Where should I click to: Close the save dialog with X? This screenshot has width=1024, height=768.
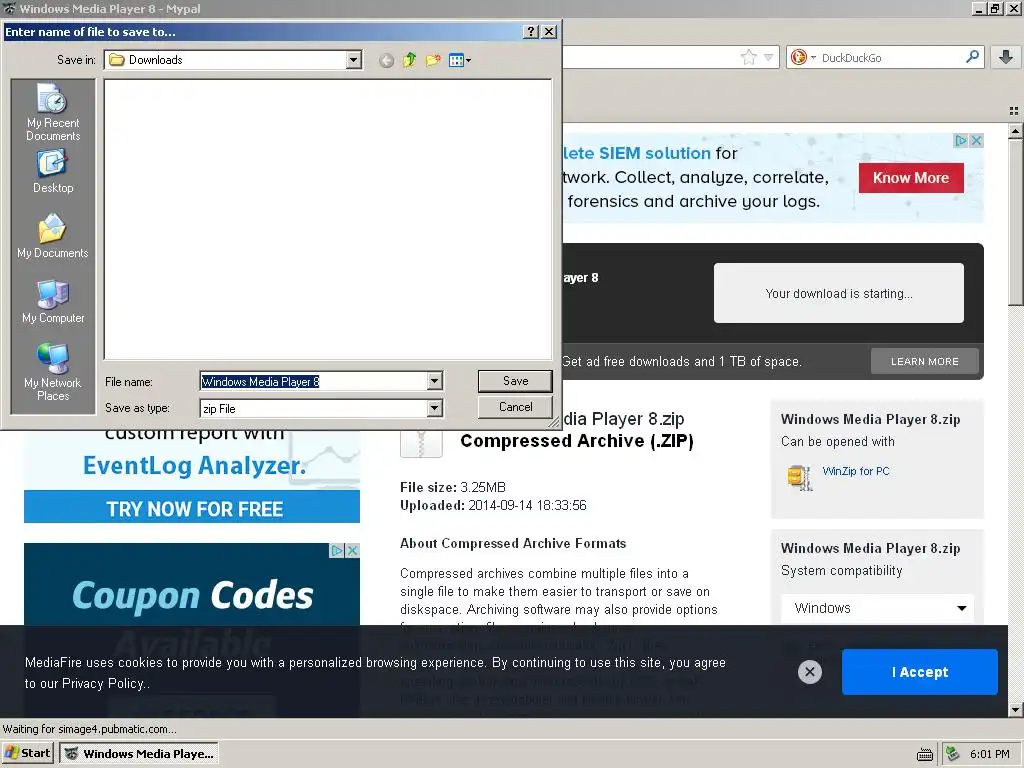549,31
